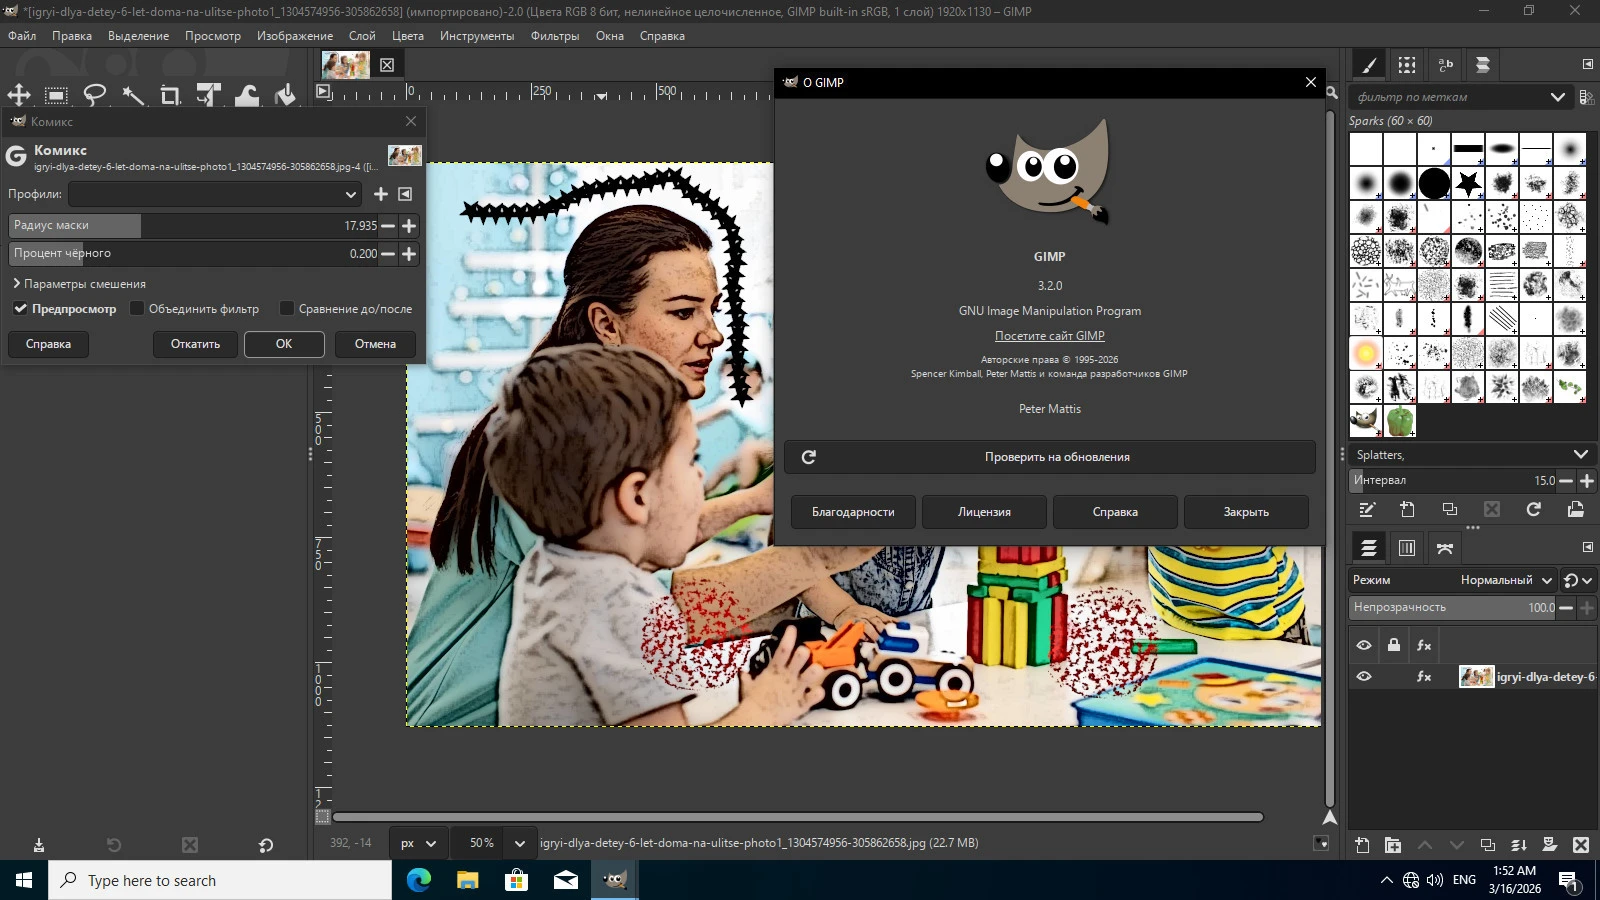
Task: Open the Patterns tab icon
Action: [x=1407, y=65]
